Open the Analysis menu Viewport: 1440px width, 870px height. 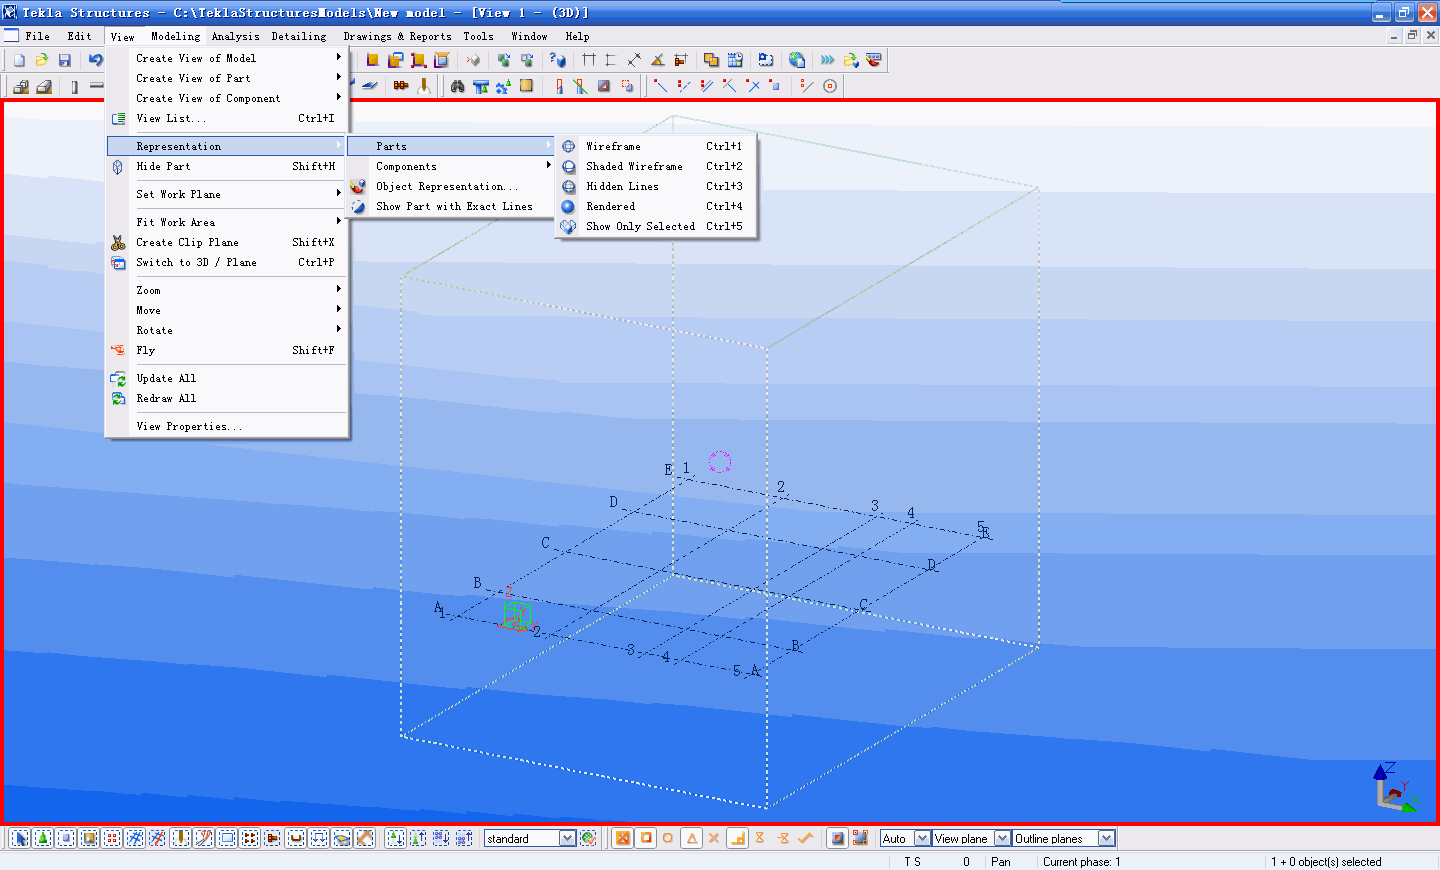click(236, 36)
